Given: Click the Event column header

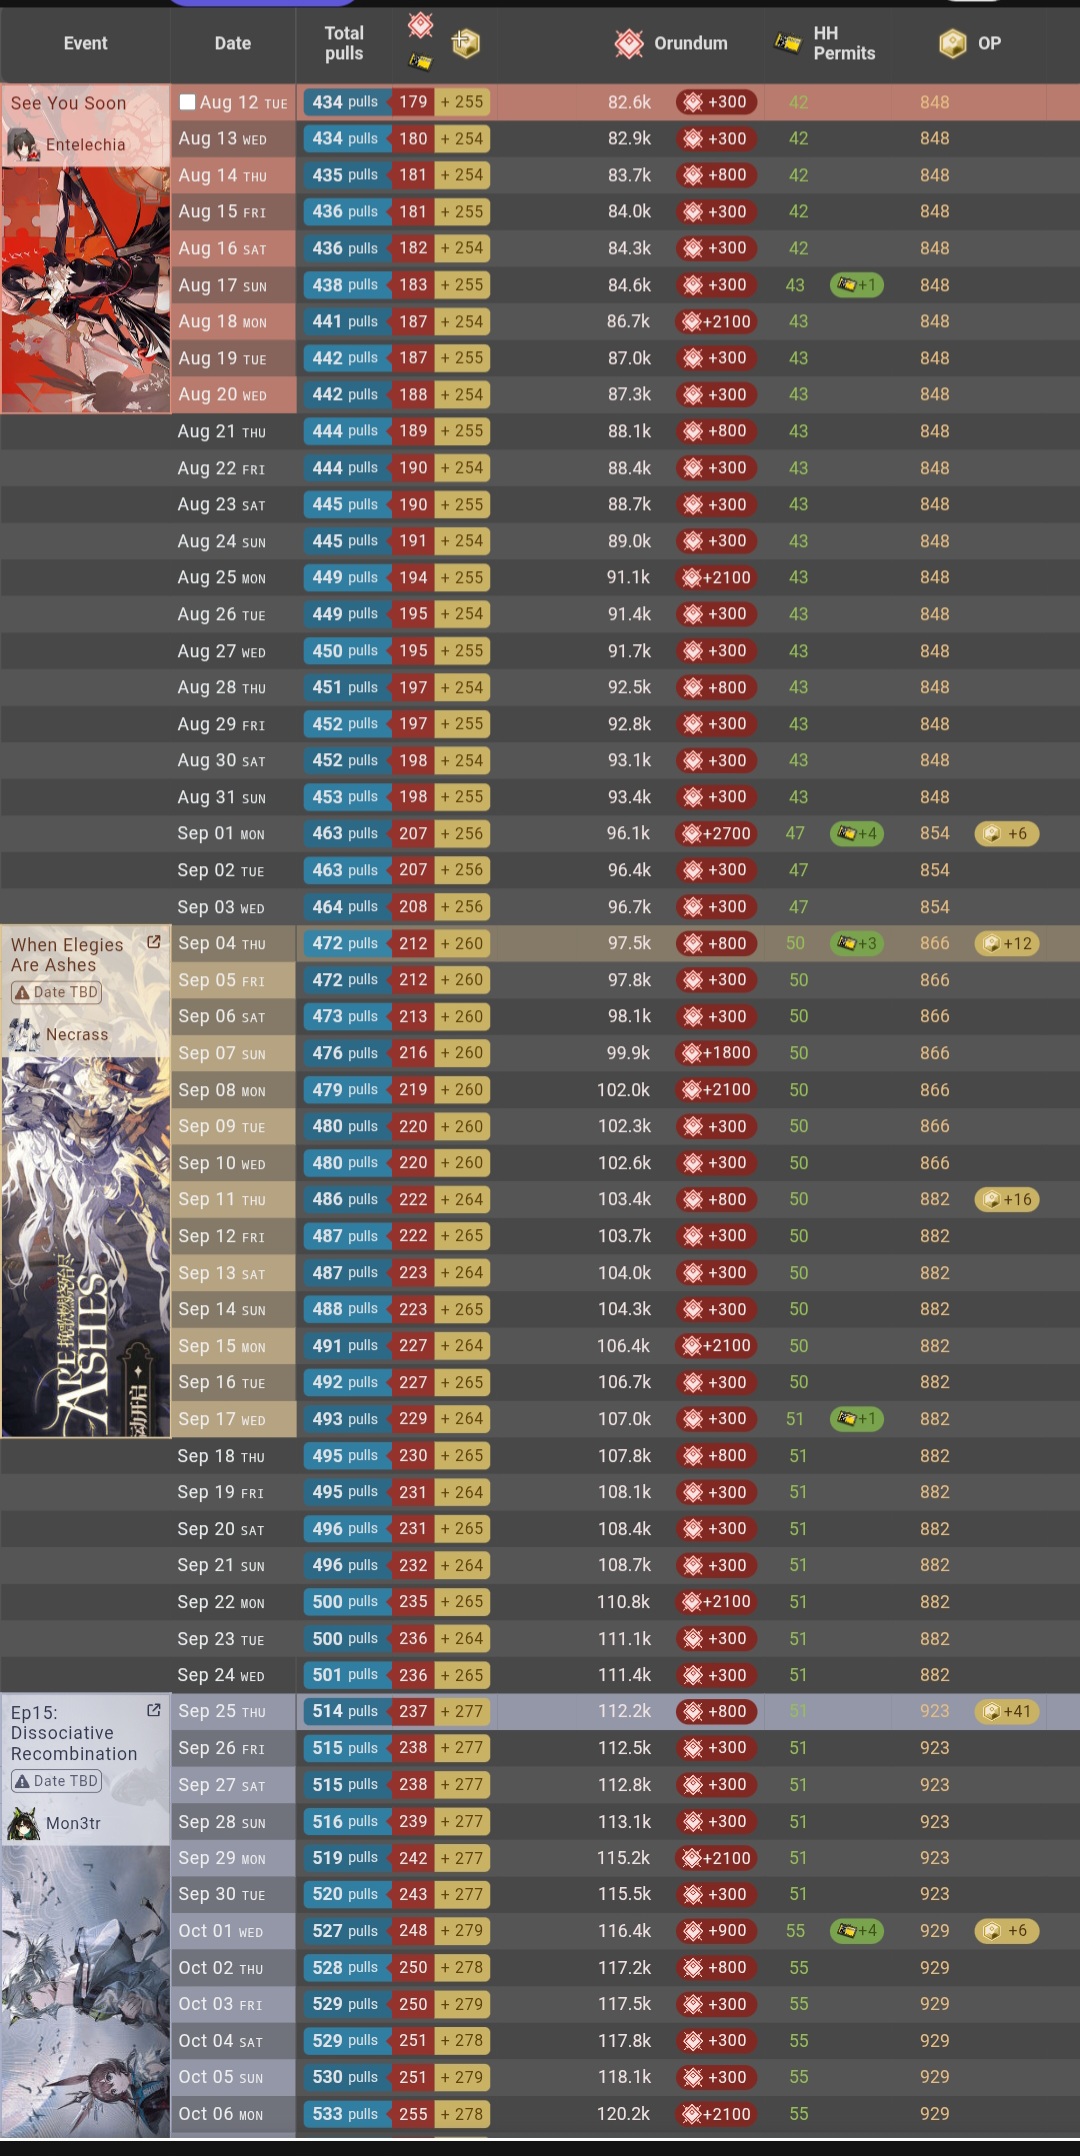Looking at the screenshot, I should coord(85,43).
